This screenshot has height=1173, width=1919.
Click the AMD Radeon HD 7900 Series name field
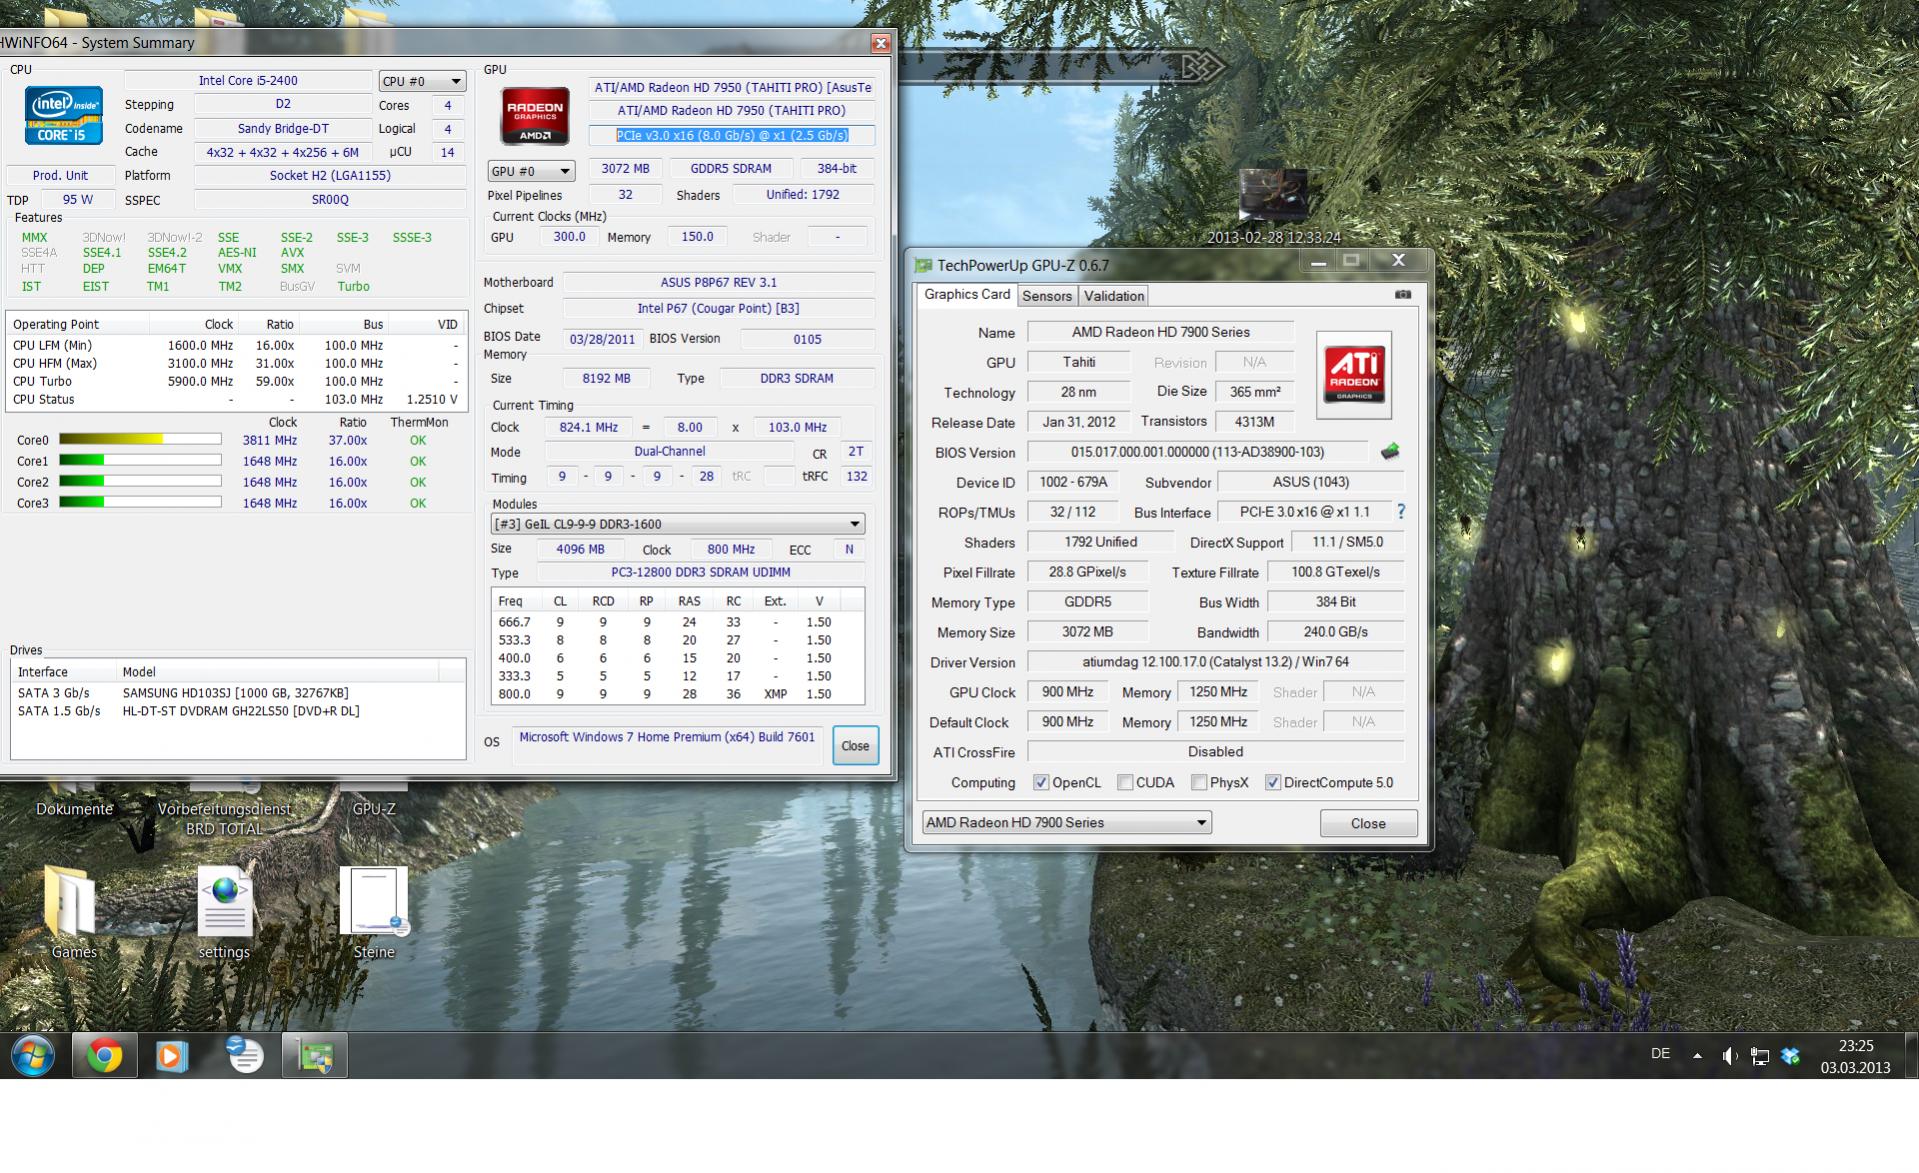[x=1160, y=332]
